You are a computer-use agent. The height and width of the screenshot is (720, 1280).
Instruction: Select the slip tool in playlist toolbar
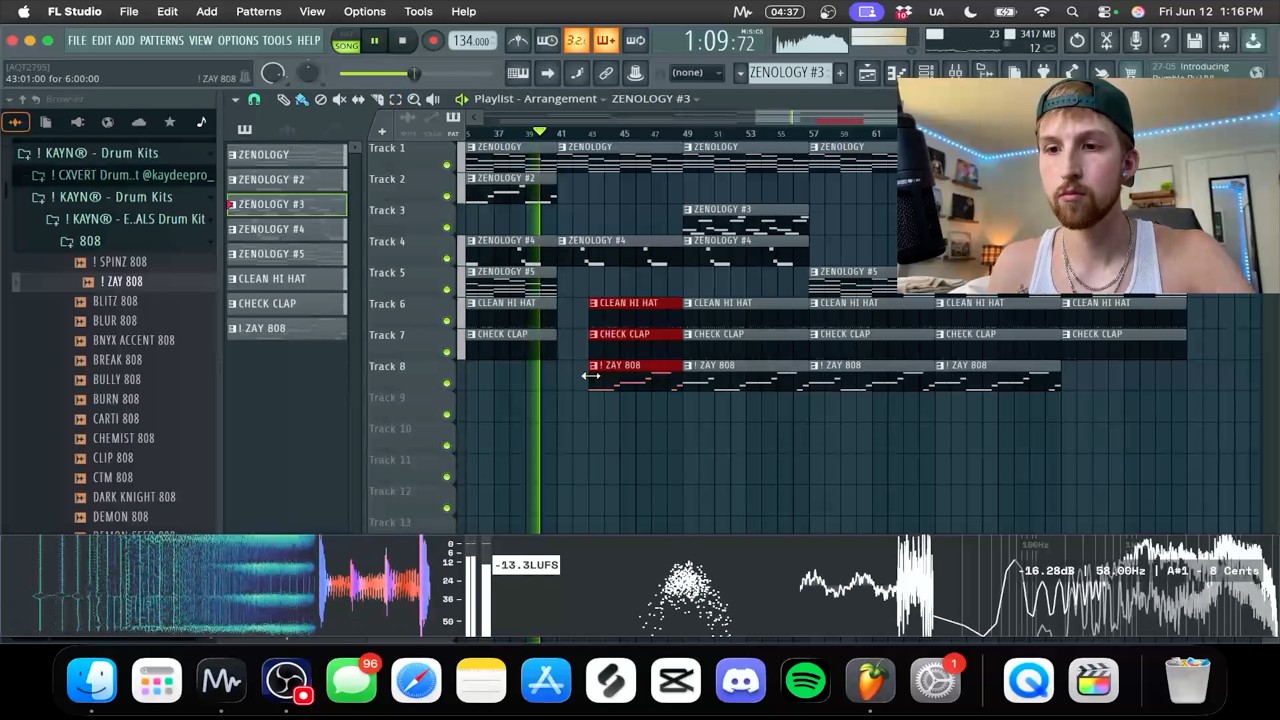point(358,99)
